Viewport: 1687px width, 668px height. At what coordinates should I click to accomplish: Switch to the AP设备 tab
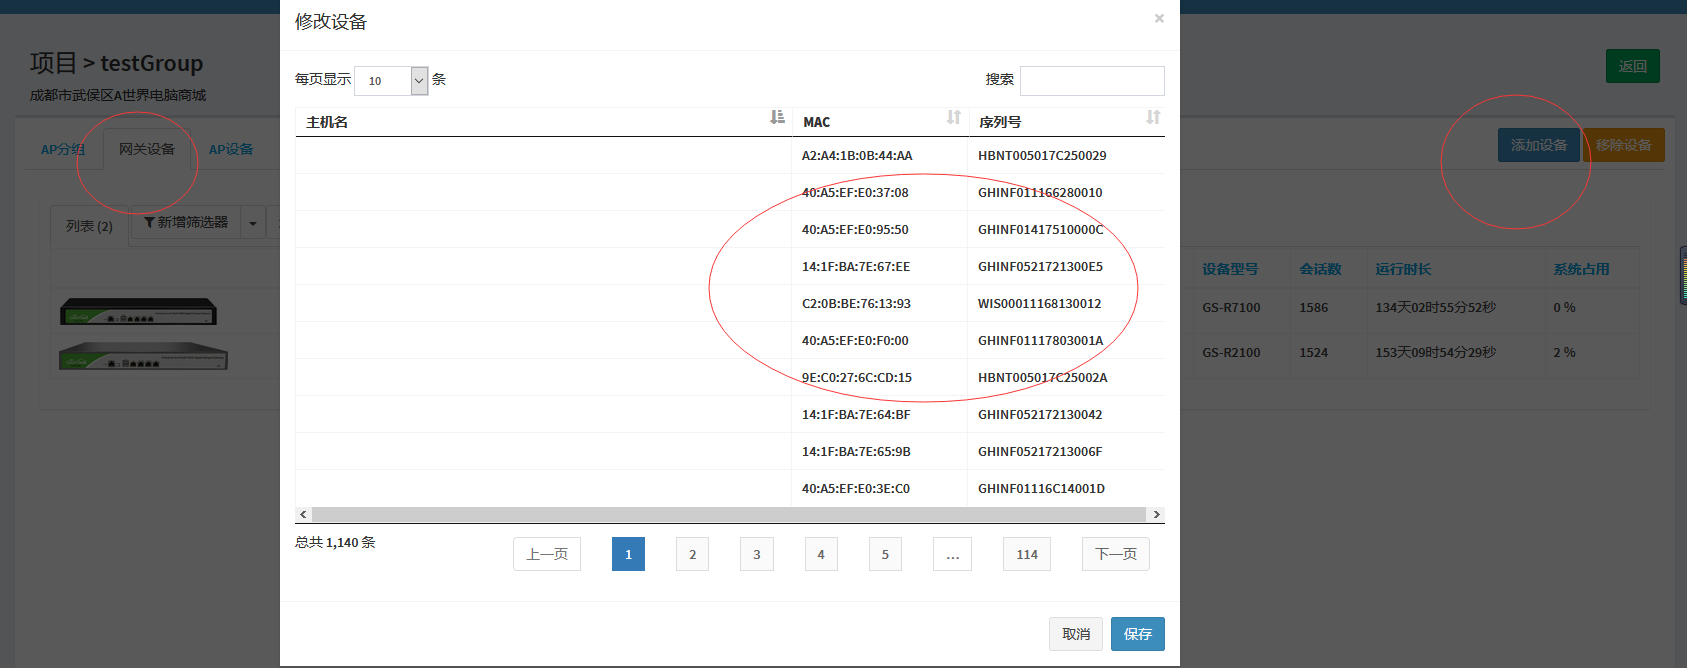pos(230,149)
